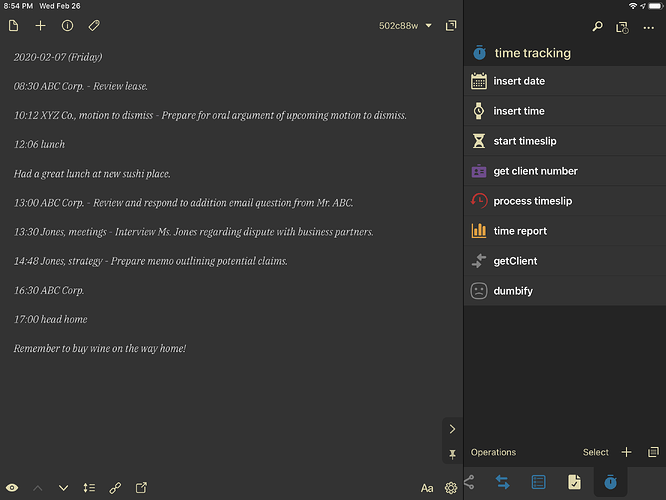Run the time report action
666x500 pixels.
tap(564, 231)
